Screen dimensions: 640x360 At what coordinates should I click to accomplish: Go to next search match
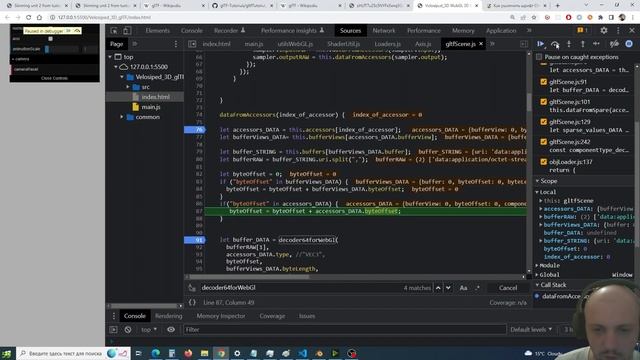(448, 288)
